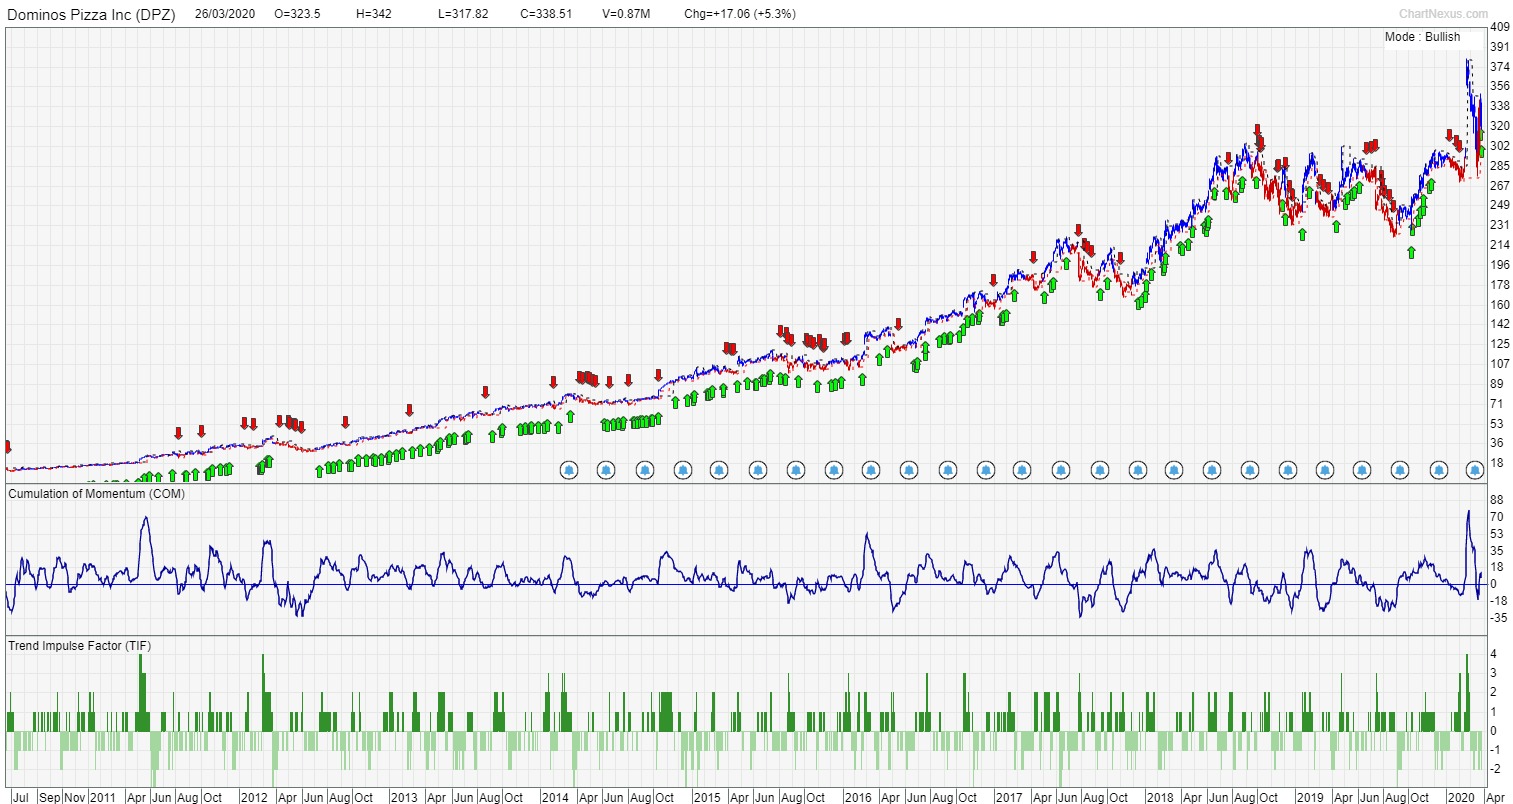
Task: Click the first bell icon in the row
Action: 569,469
